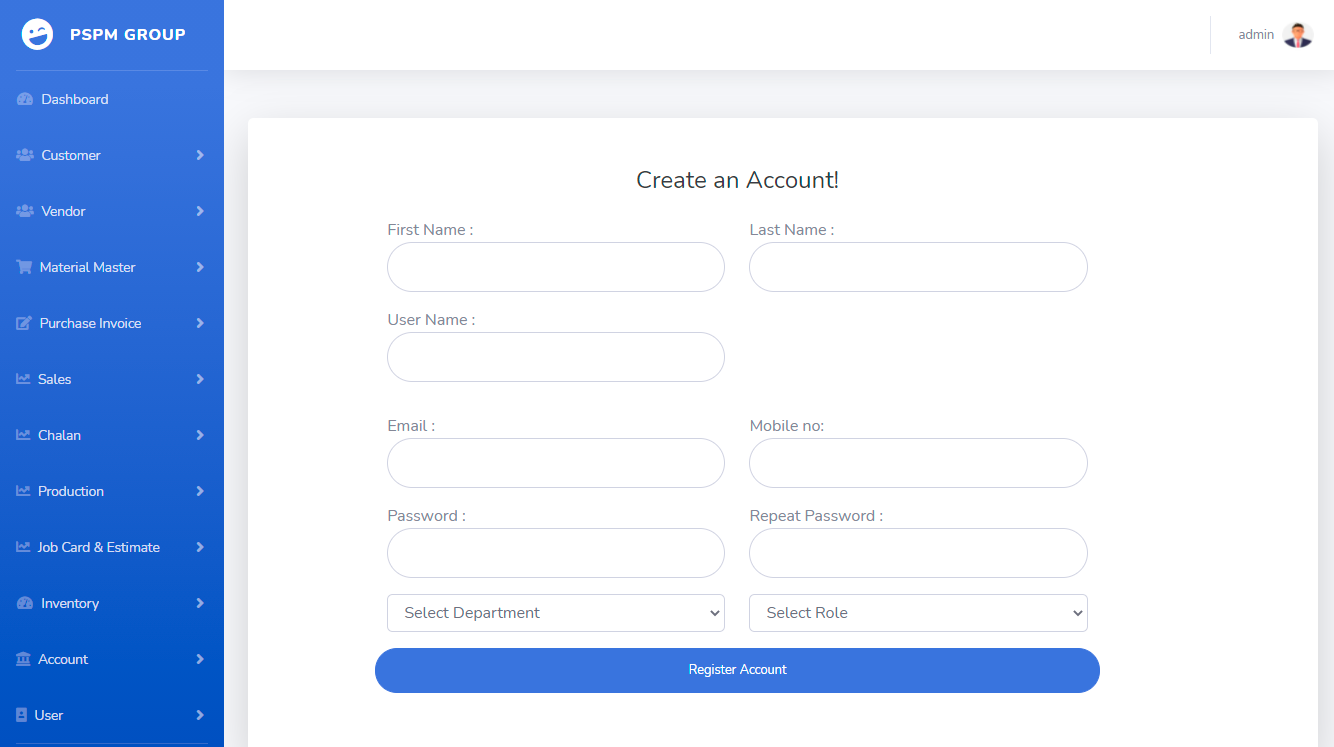
Task: Open the Select Department dropdown
Action: pyautogui.click(x=555, y=613)
